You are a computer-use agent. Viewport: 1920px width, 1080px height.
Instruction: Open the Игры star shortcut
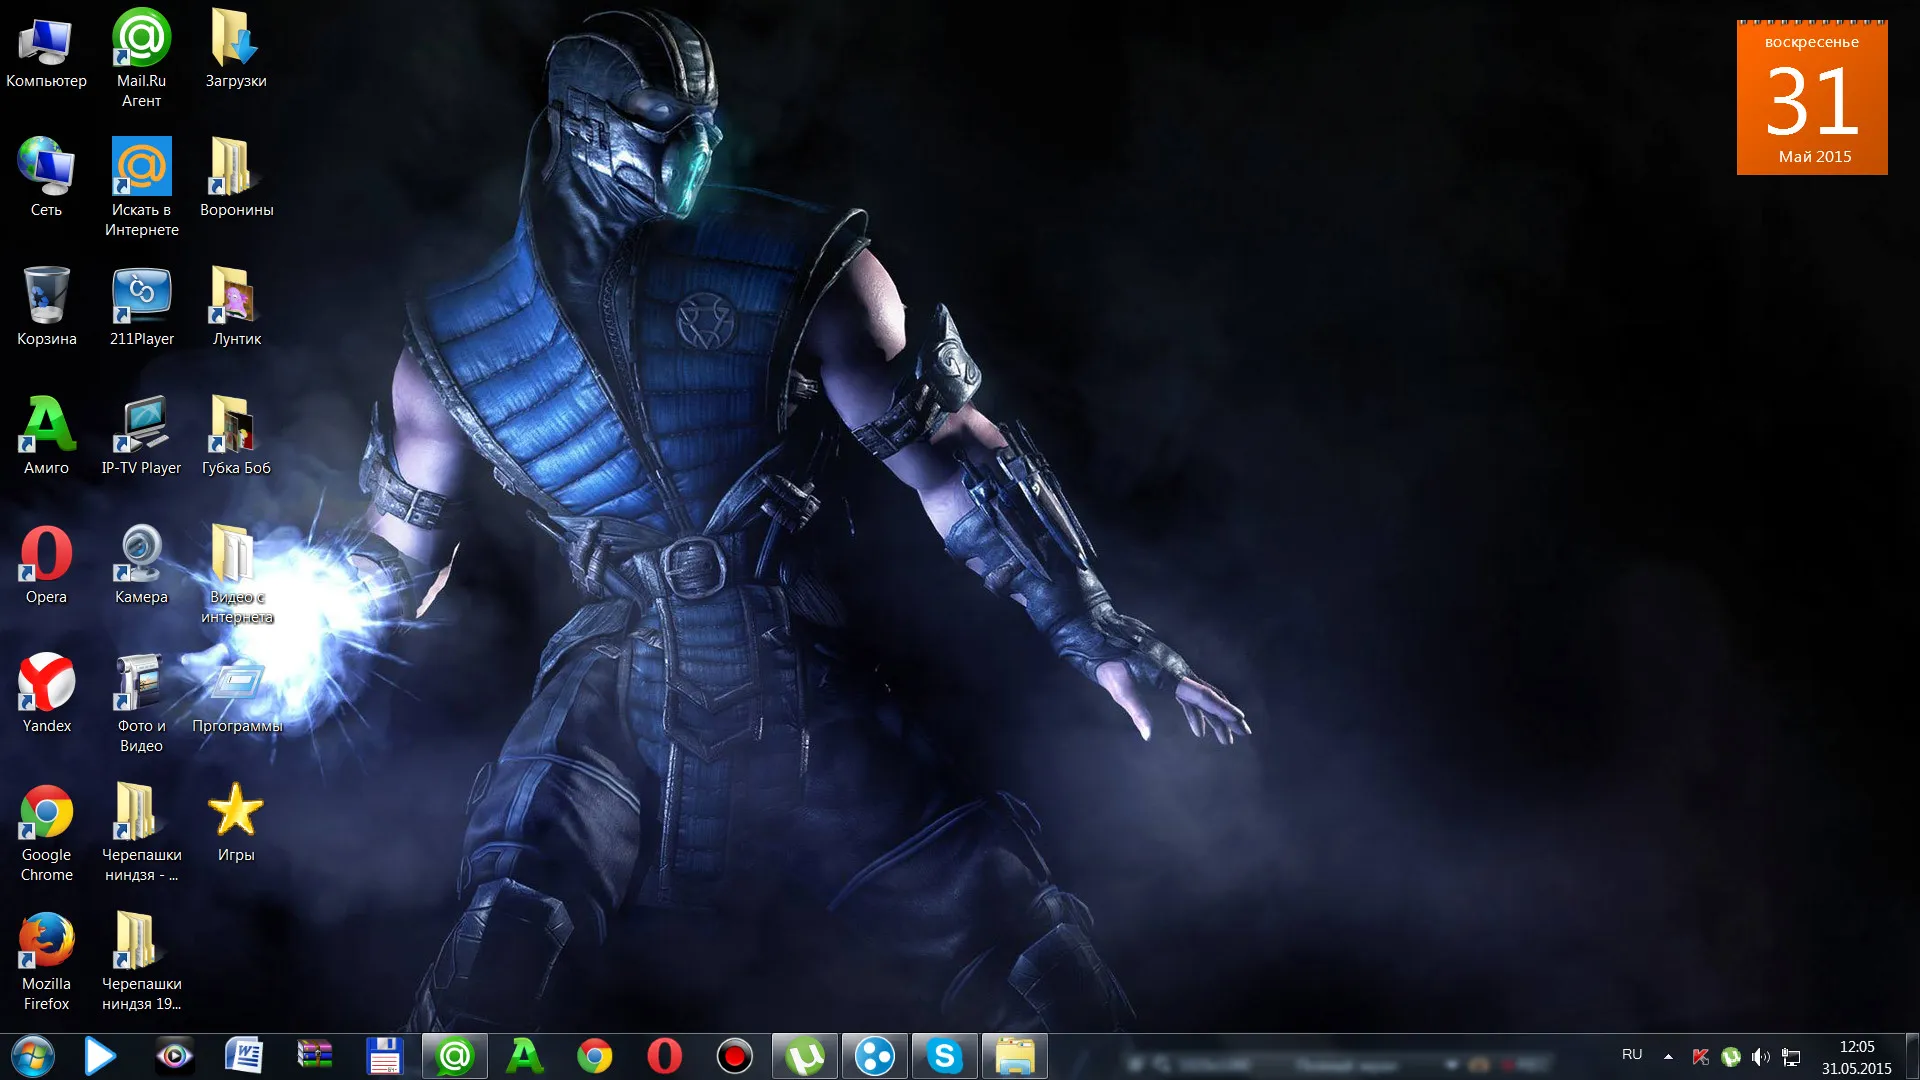pos(236,823)
